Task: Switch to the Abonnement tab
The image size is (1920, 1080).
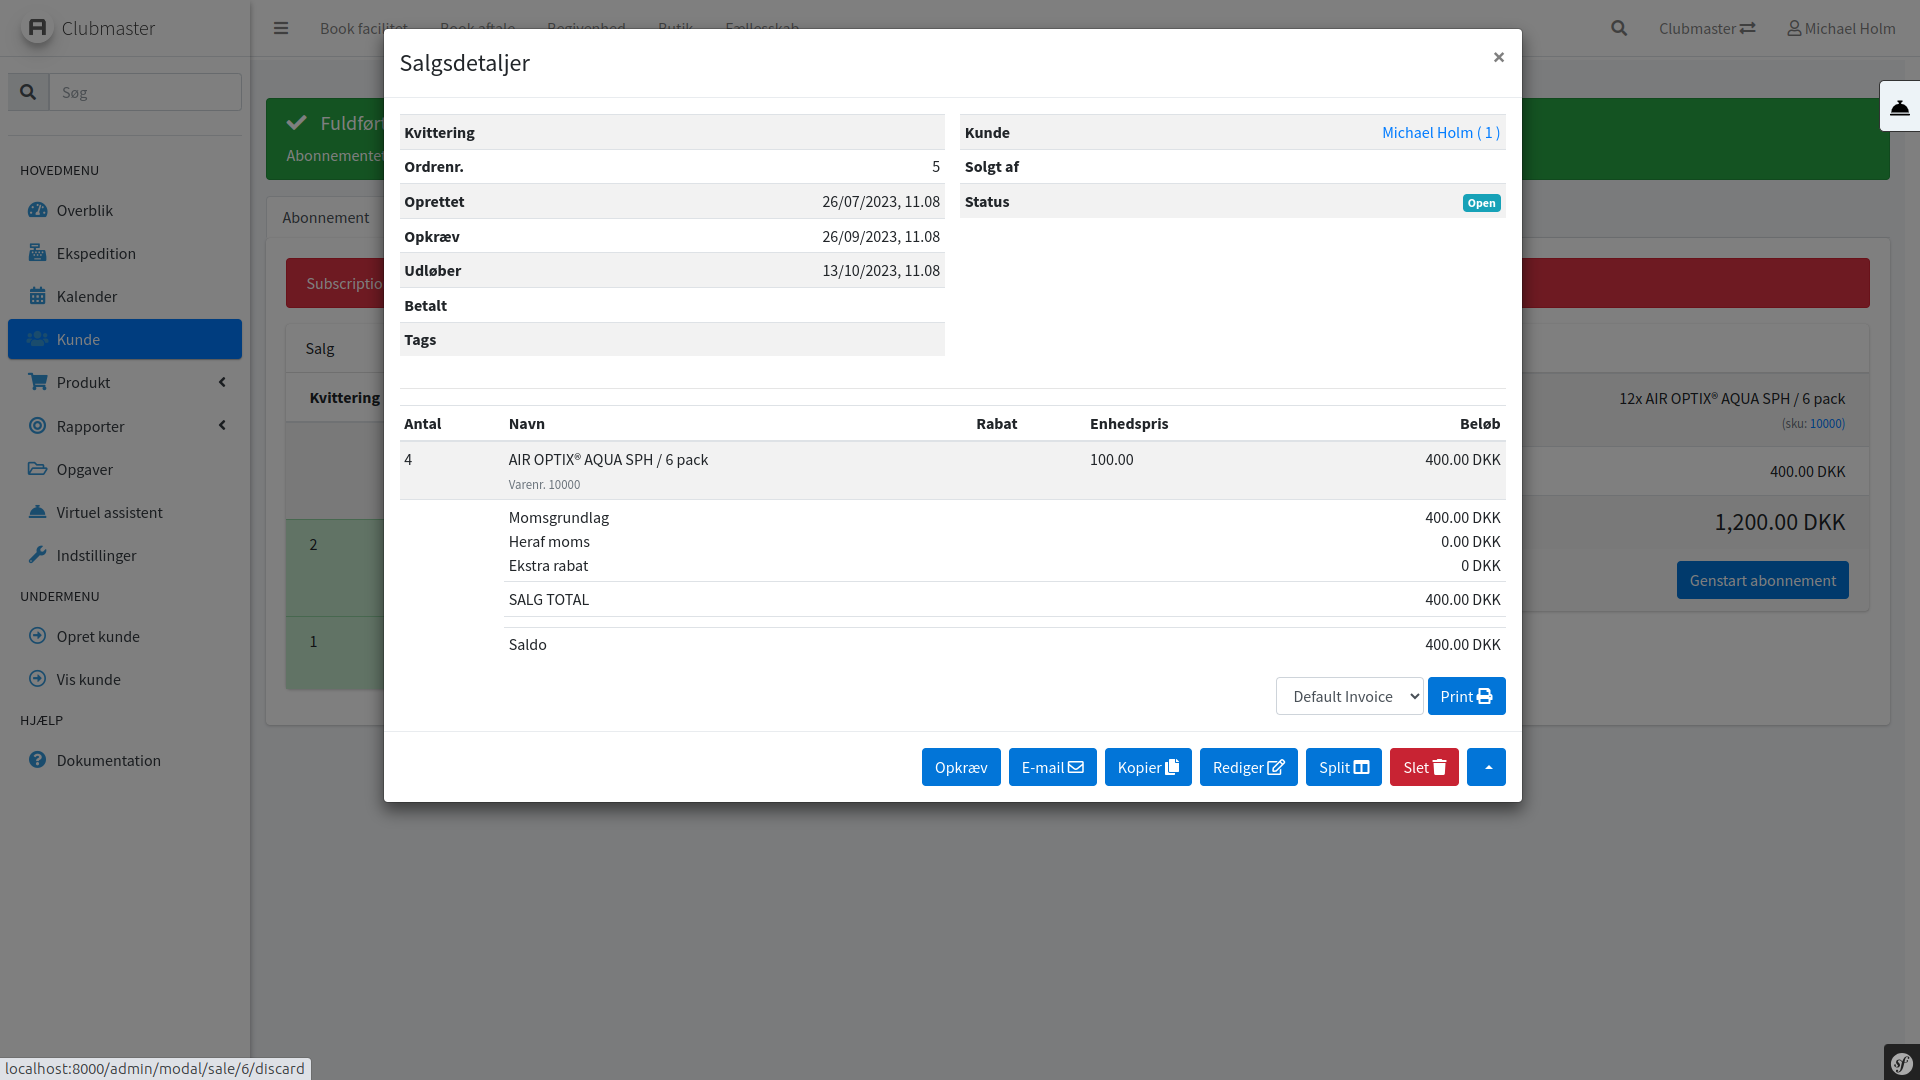Action: [x=325, y=217]
